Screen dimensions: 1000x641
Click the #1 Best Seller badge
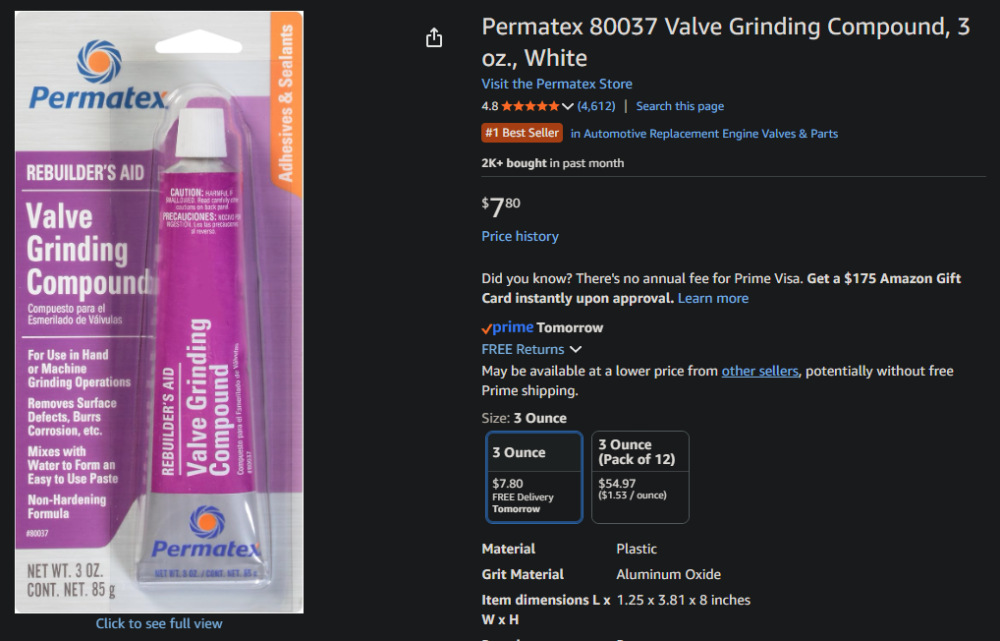pos(522,133)
